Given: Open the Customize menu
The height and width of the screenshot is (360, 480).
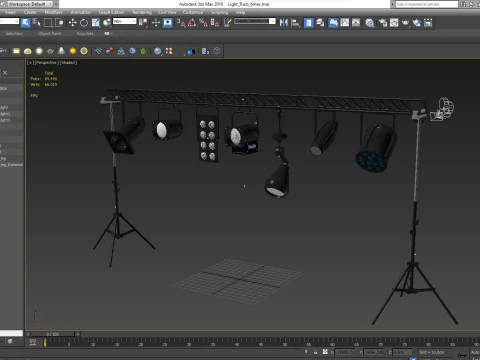Looking at the screenshot, I should 193,12.
